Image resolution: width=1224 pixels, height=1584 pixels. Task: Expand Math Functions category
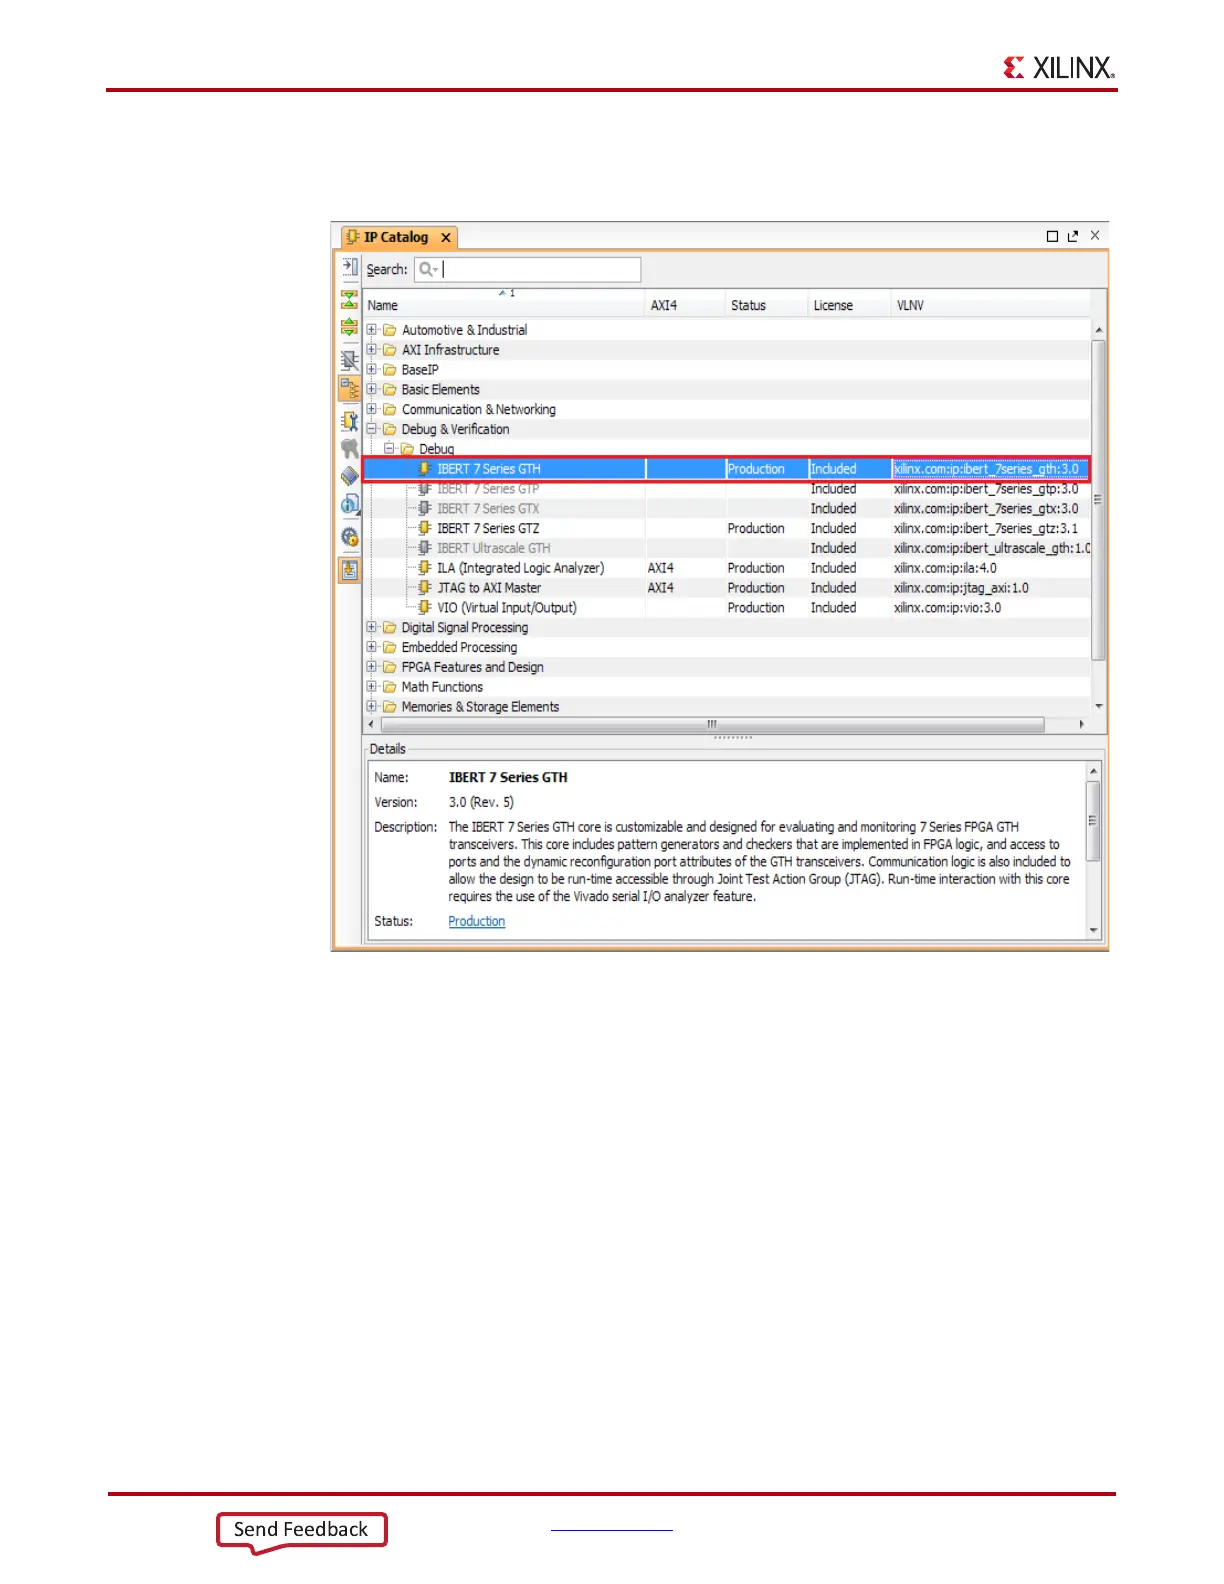(x=372, y=687)
